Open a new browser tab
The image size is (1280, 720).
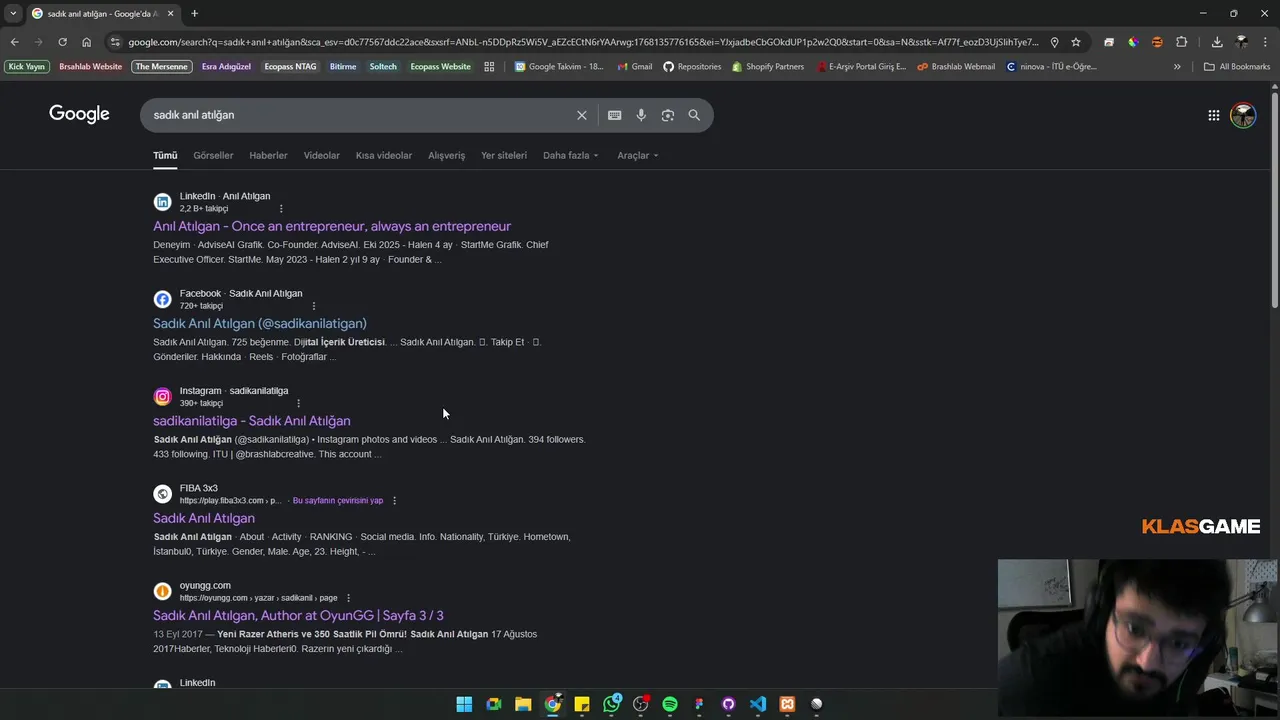tap(194, 13)
